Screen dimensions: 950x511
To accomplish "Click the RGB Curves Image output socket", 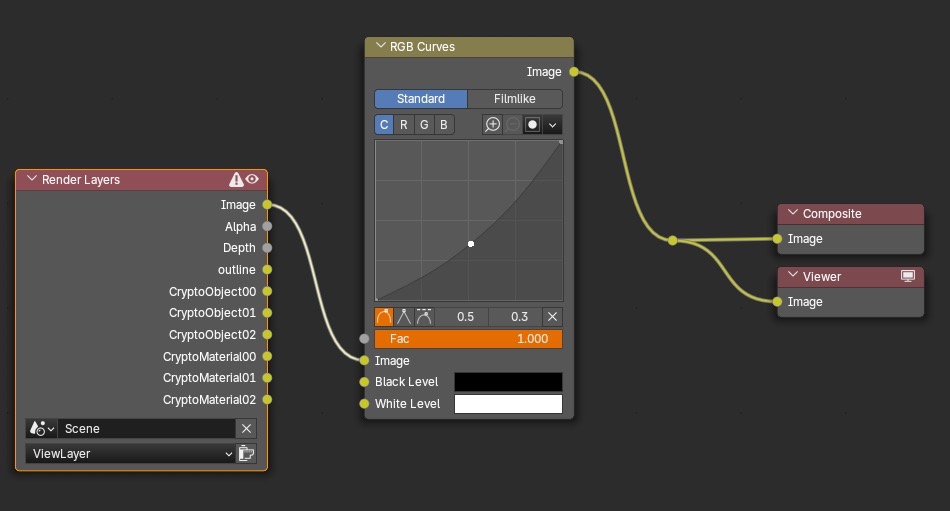I will pyautogui.click(x=574, y=72).
